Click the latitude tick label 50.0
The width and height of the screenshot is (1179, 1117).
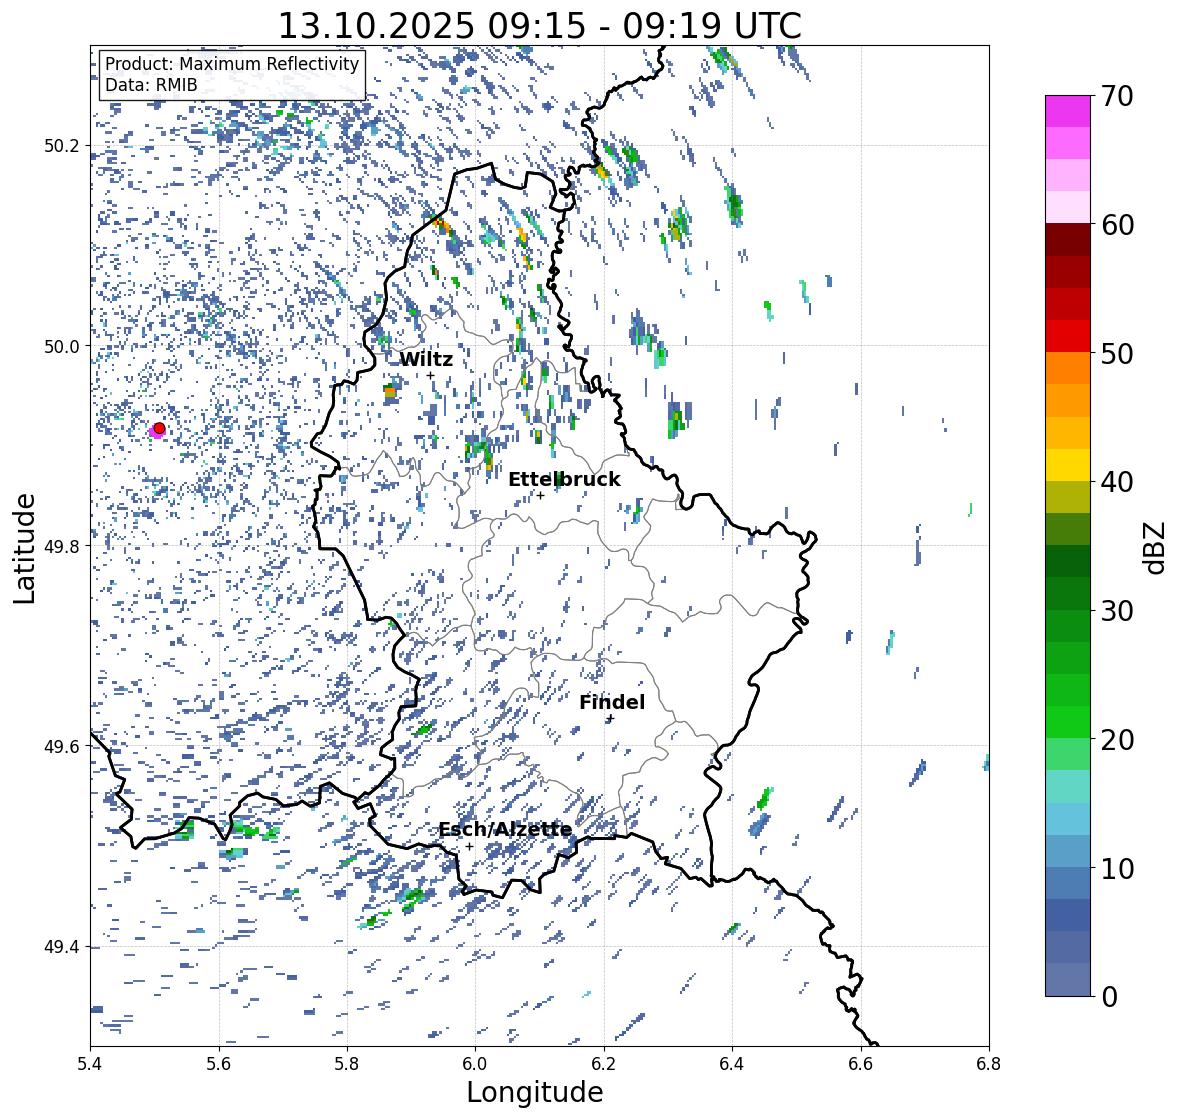point(62,347)
